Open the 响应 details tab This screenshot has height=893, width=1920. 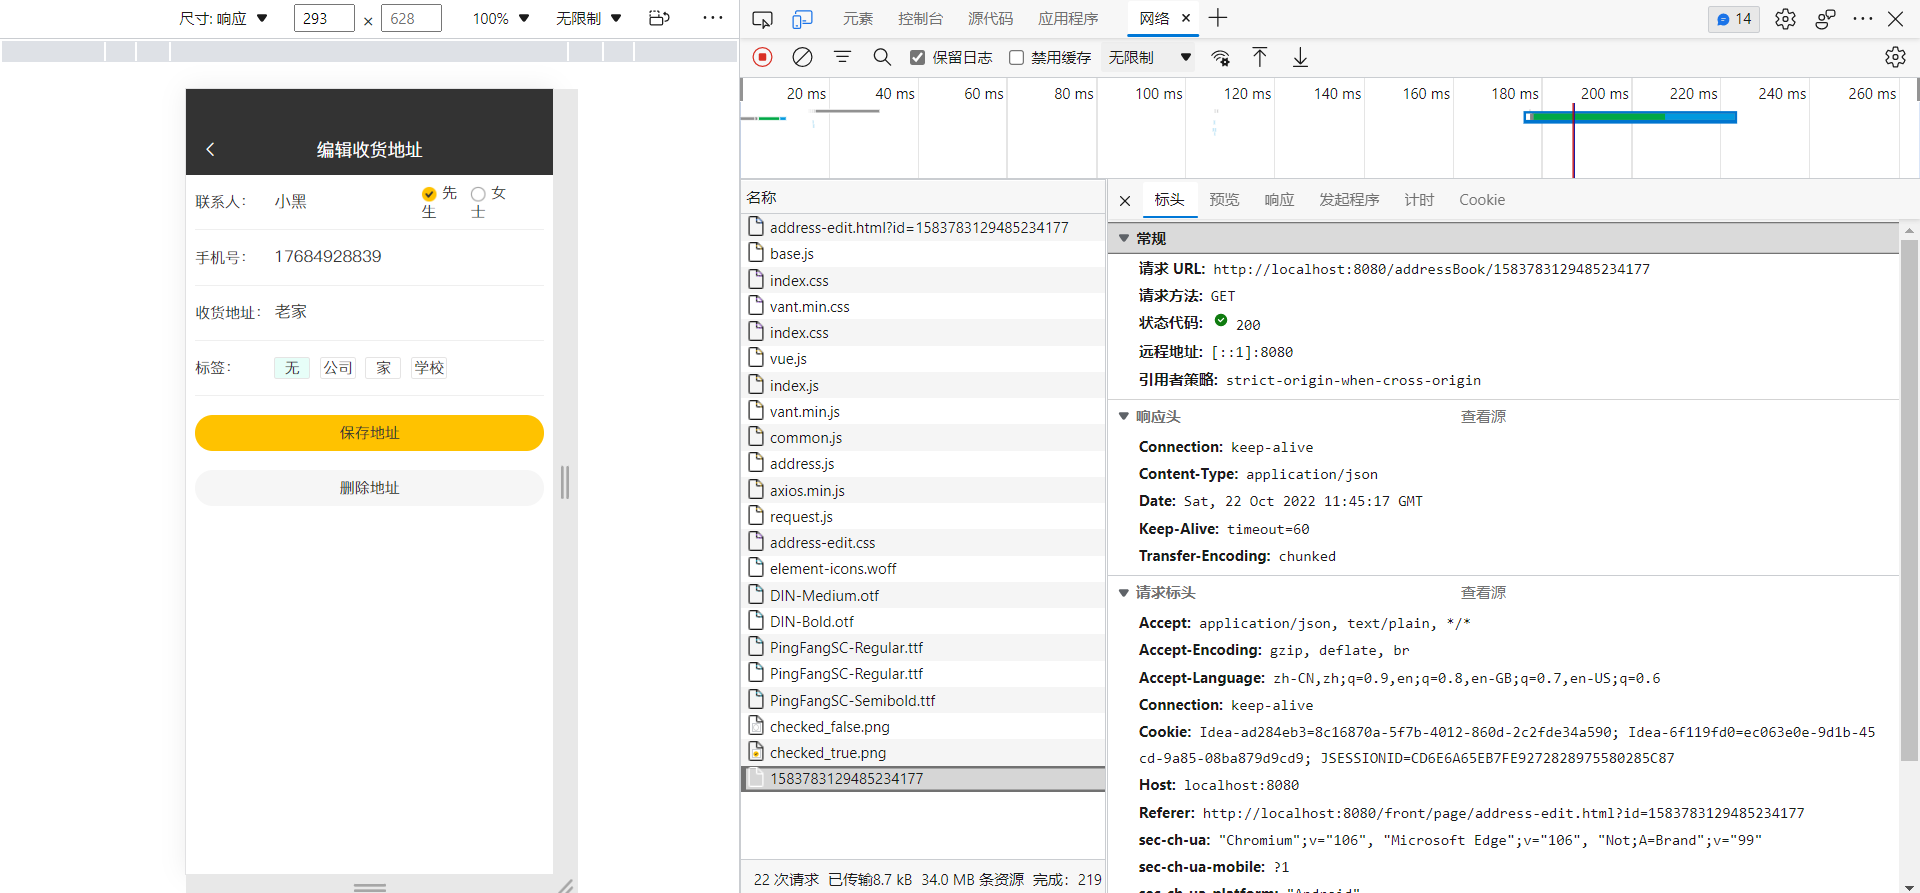(x=1279, y=200)
